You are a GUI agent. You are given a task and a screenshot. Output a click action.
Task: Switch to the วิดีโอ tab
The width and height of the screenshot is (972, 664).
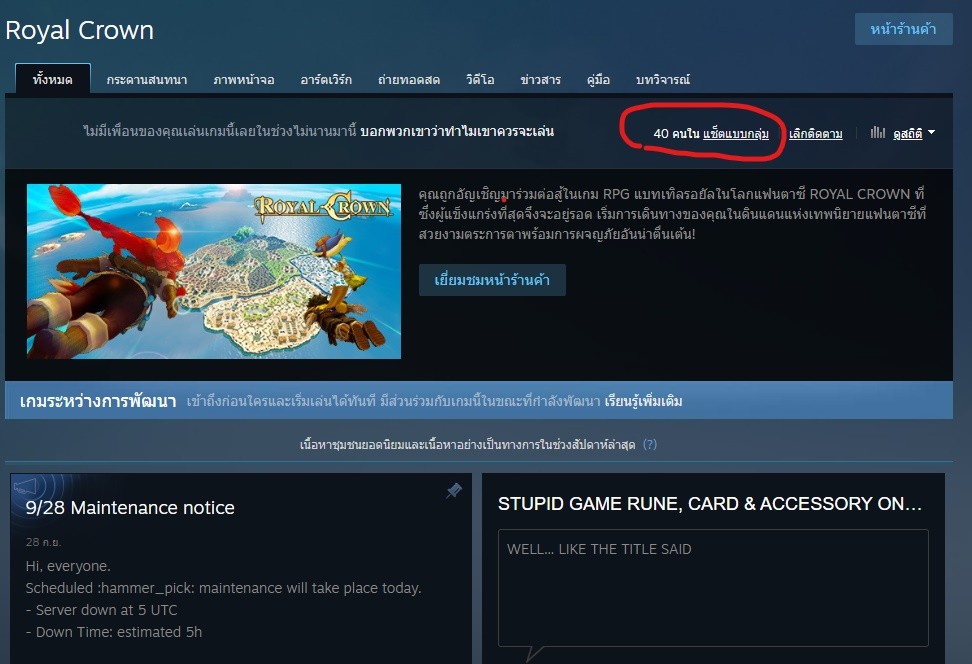coord(480,79)
